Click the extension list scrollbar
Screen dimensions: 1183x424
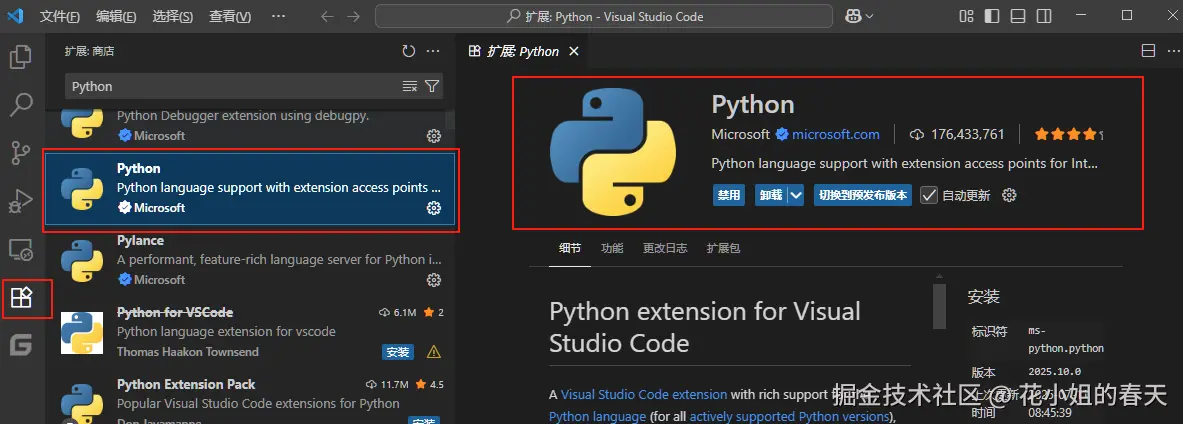[450, 118]
